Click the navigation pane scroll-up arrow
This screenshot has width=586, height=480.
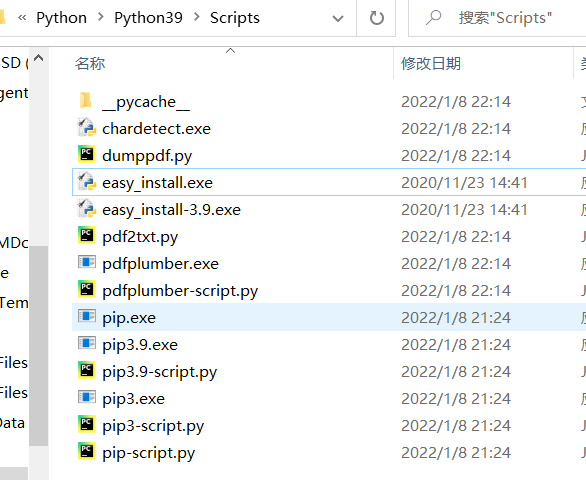tap(38, 58)
